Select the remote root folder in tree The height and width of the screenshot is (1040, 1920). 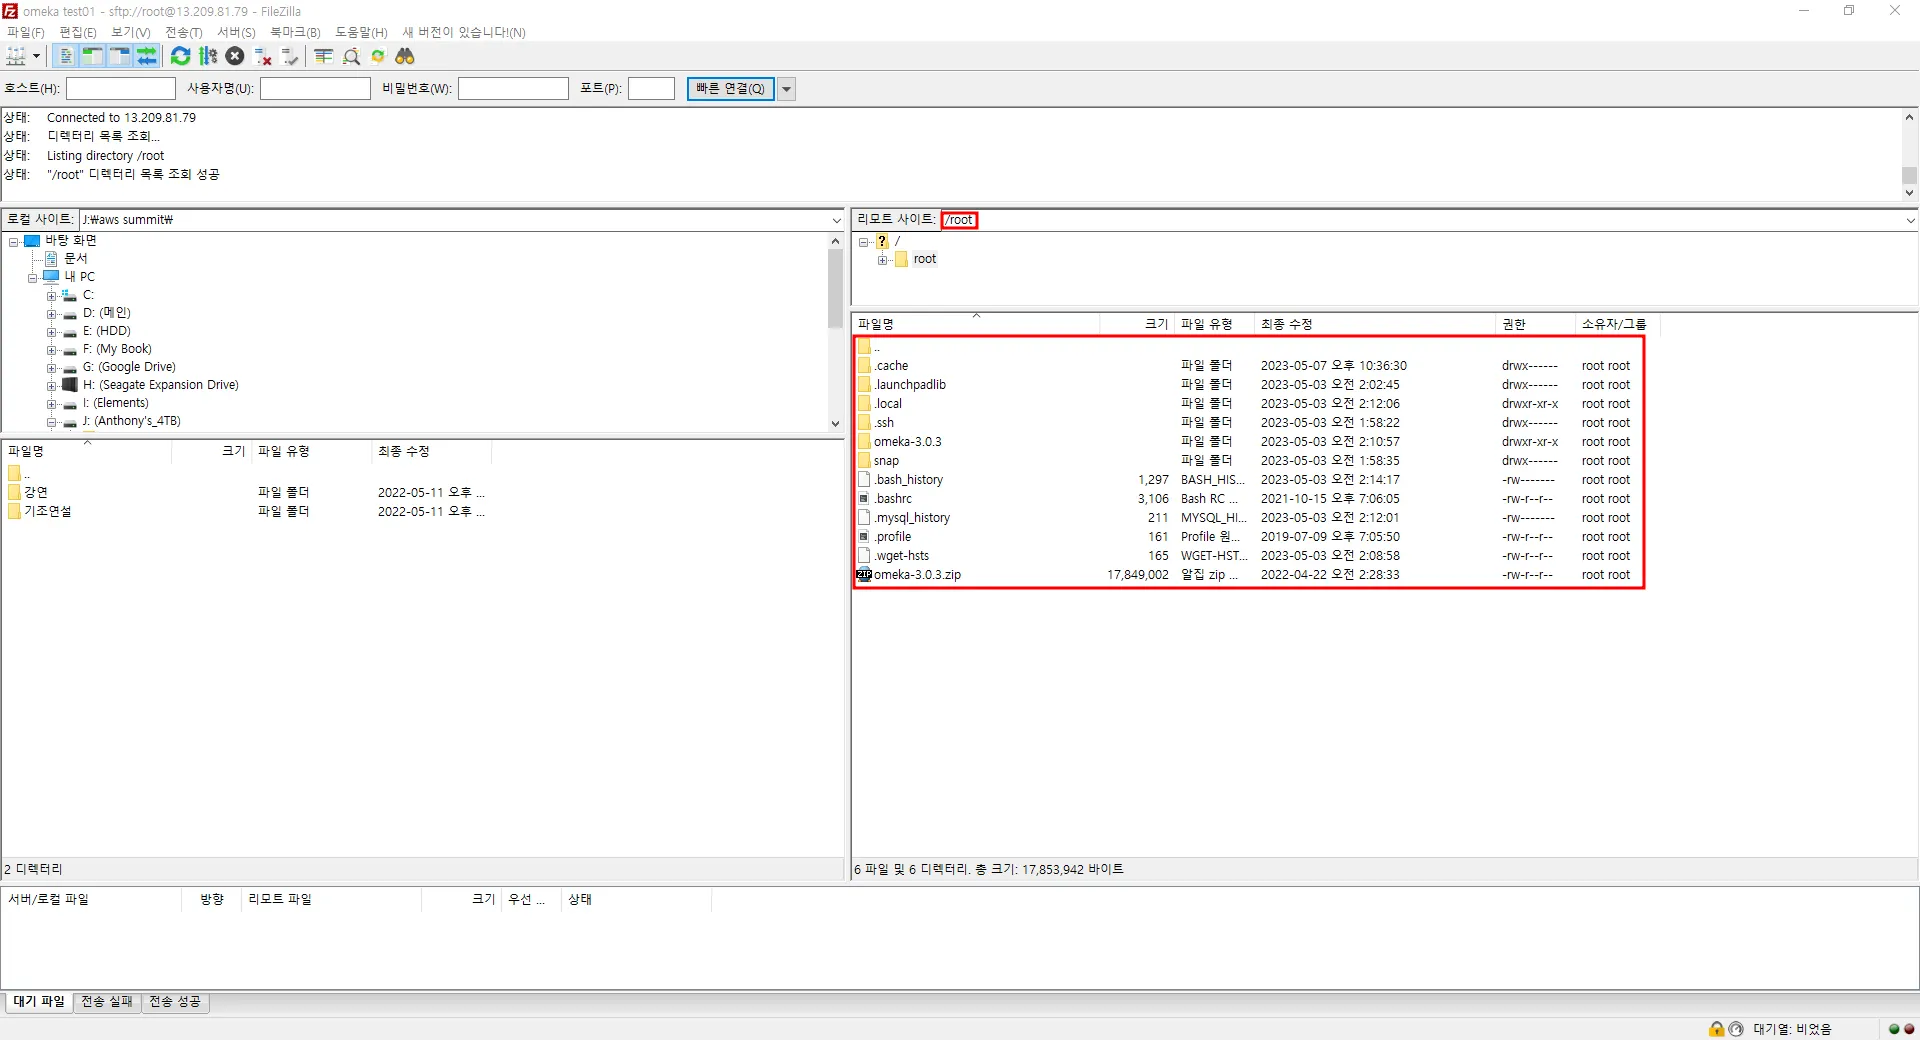pyautogui.click(x=925, y=259)
